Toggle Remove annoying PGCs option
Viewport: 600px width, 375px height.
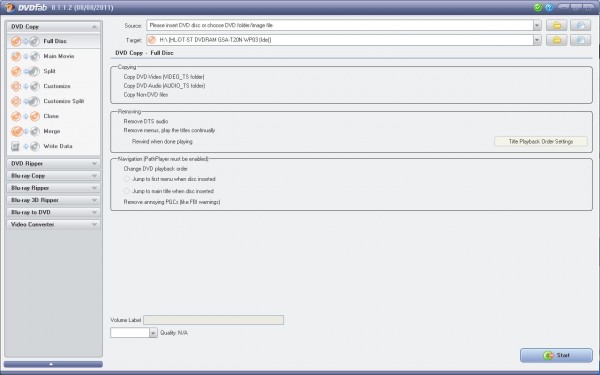click(172, 202)
